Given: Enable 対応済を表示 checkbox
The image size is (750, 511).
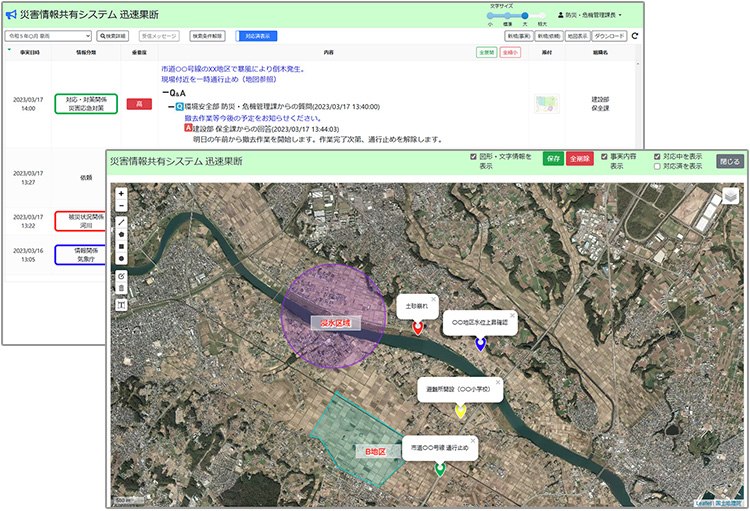Looking at the screenshot, I should coord(656,167).
